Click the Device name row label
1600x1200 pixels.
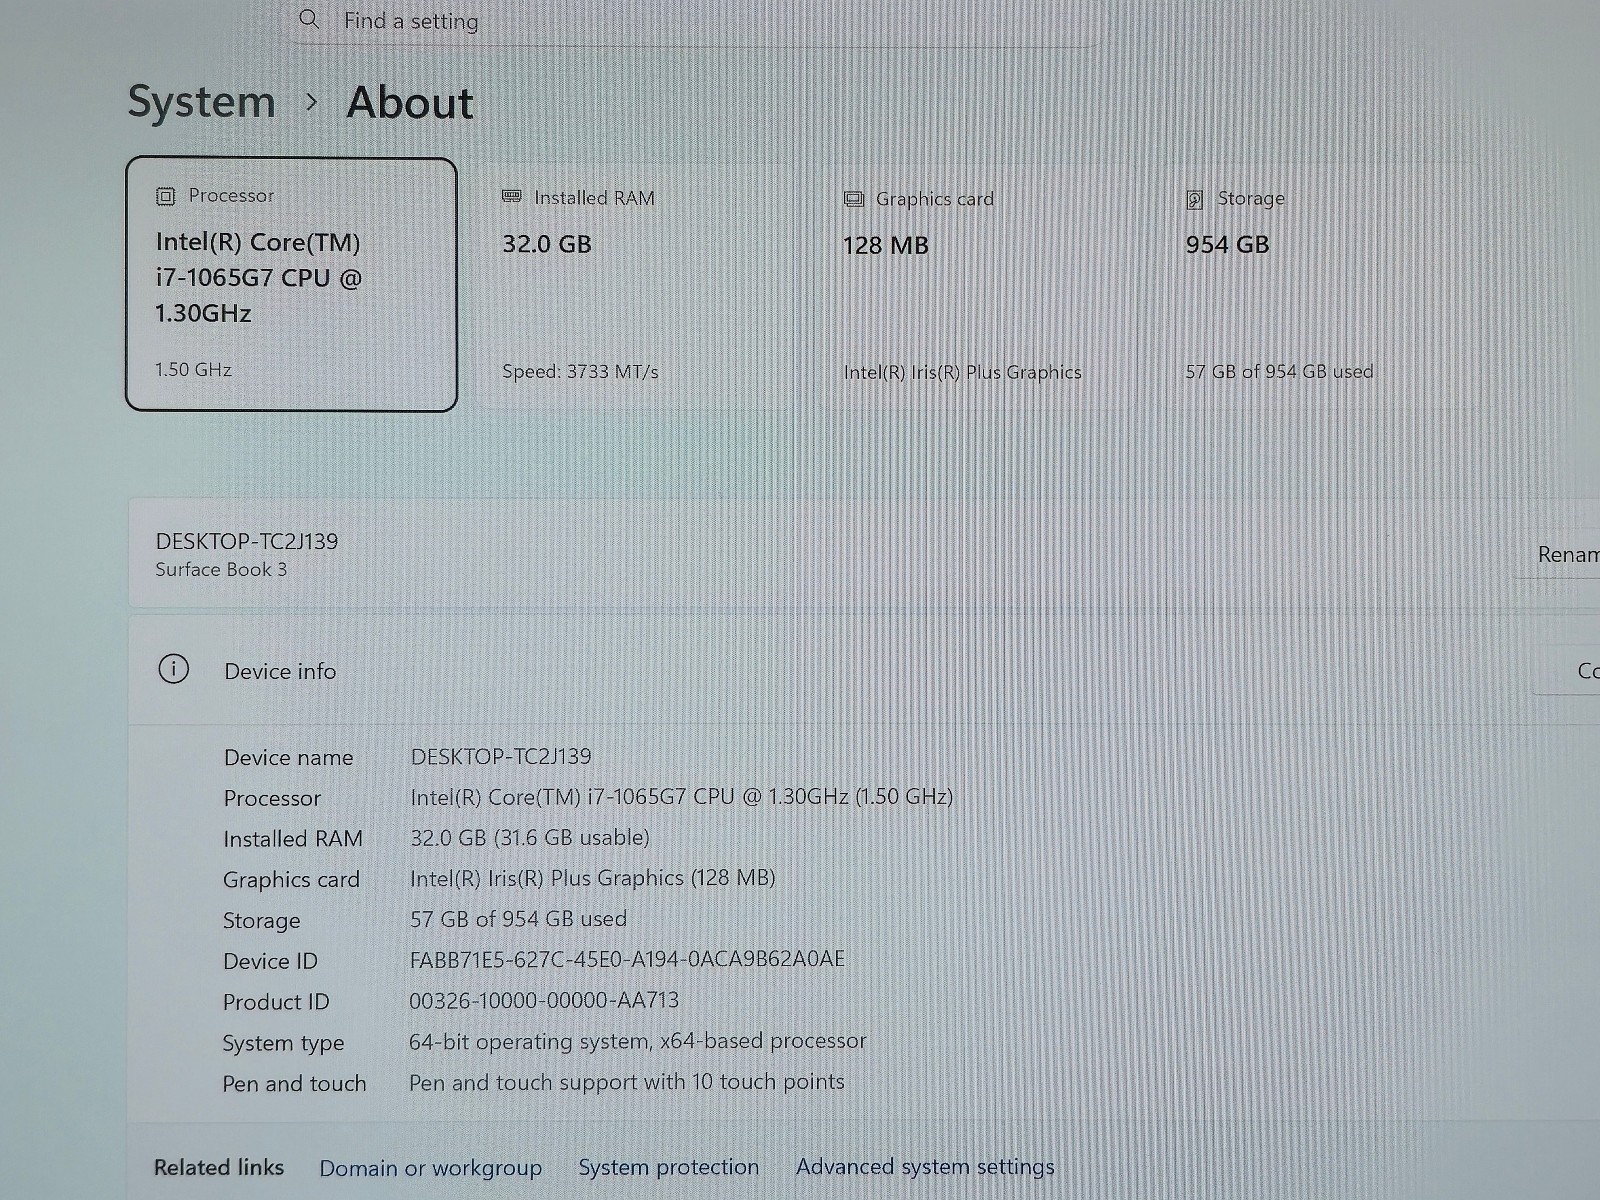(288, 758)
